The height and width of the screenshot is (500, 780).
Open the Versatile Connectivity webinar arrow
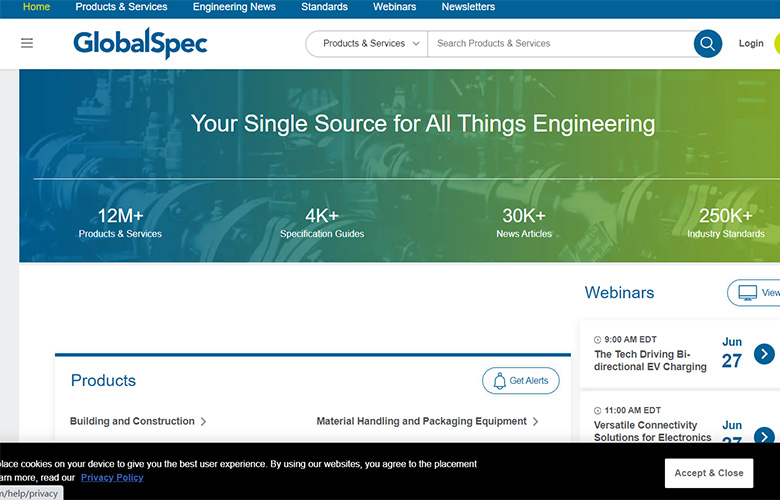(764, 435)
